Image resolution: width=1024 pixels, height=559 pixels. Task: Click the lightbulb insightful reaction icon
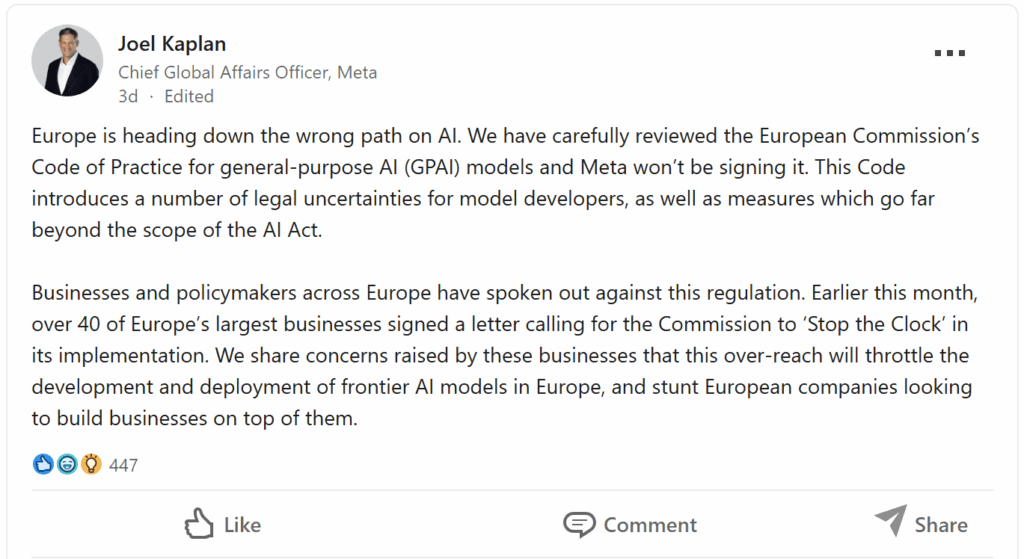91,464
